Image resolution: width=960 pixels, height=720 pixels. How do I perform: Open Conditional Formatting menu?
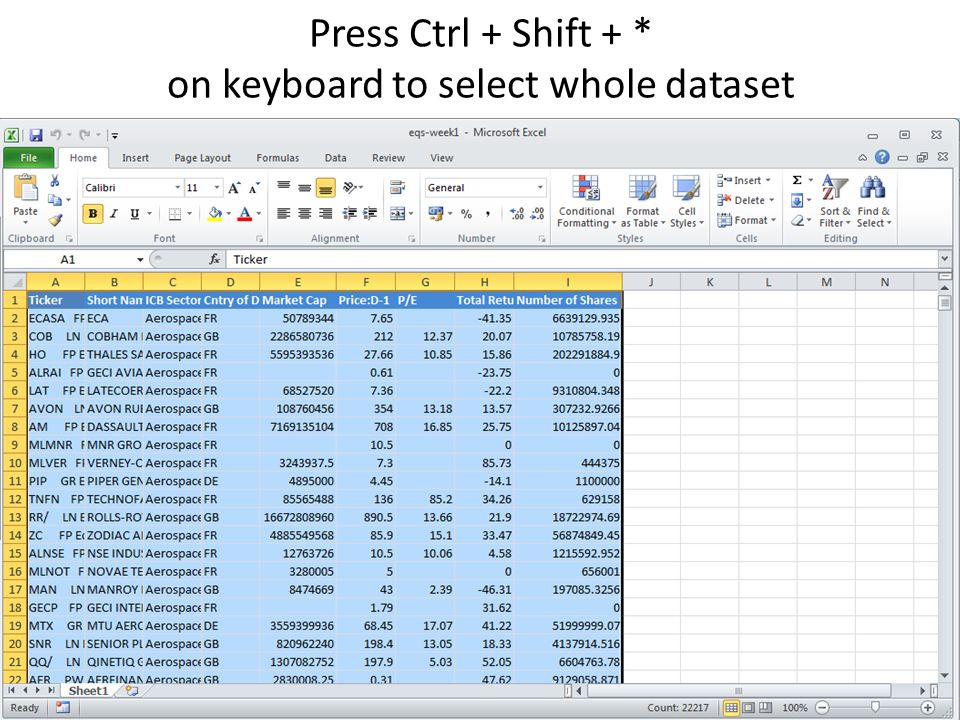[586, 201]
